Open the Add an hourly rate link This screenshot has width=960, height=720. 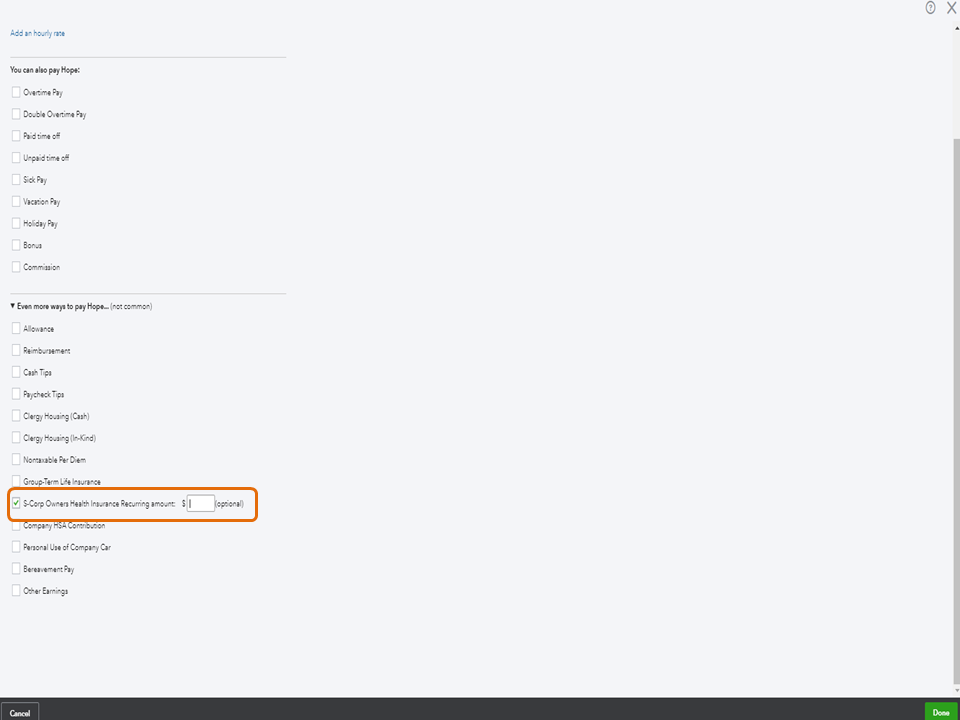tap(37, 34)
